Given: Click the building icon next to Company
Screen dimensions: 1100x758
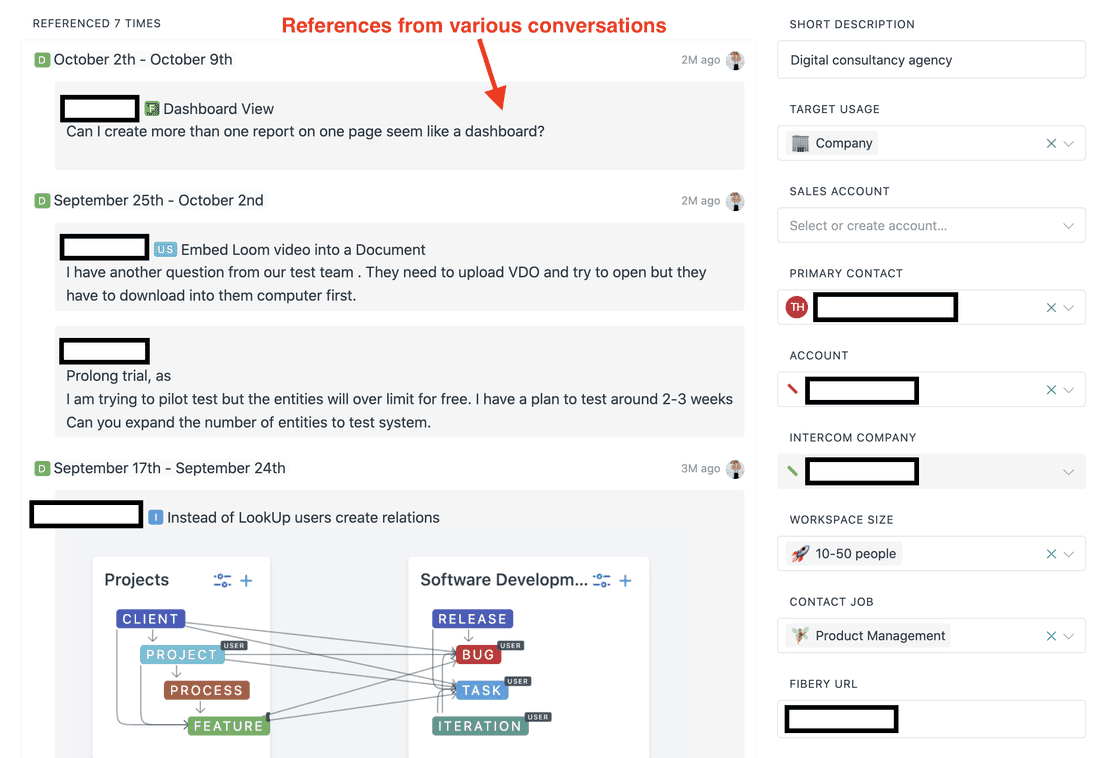Looking at the screenshot, I should (798, 143).
